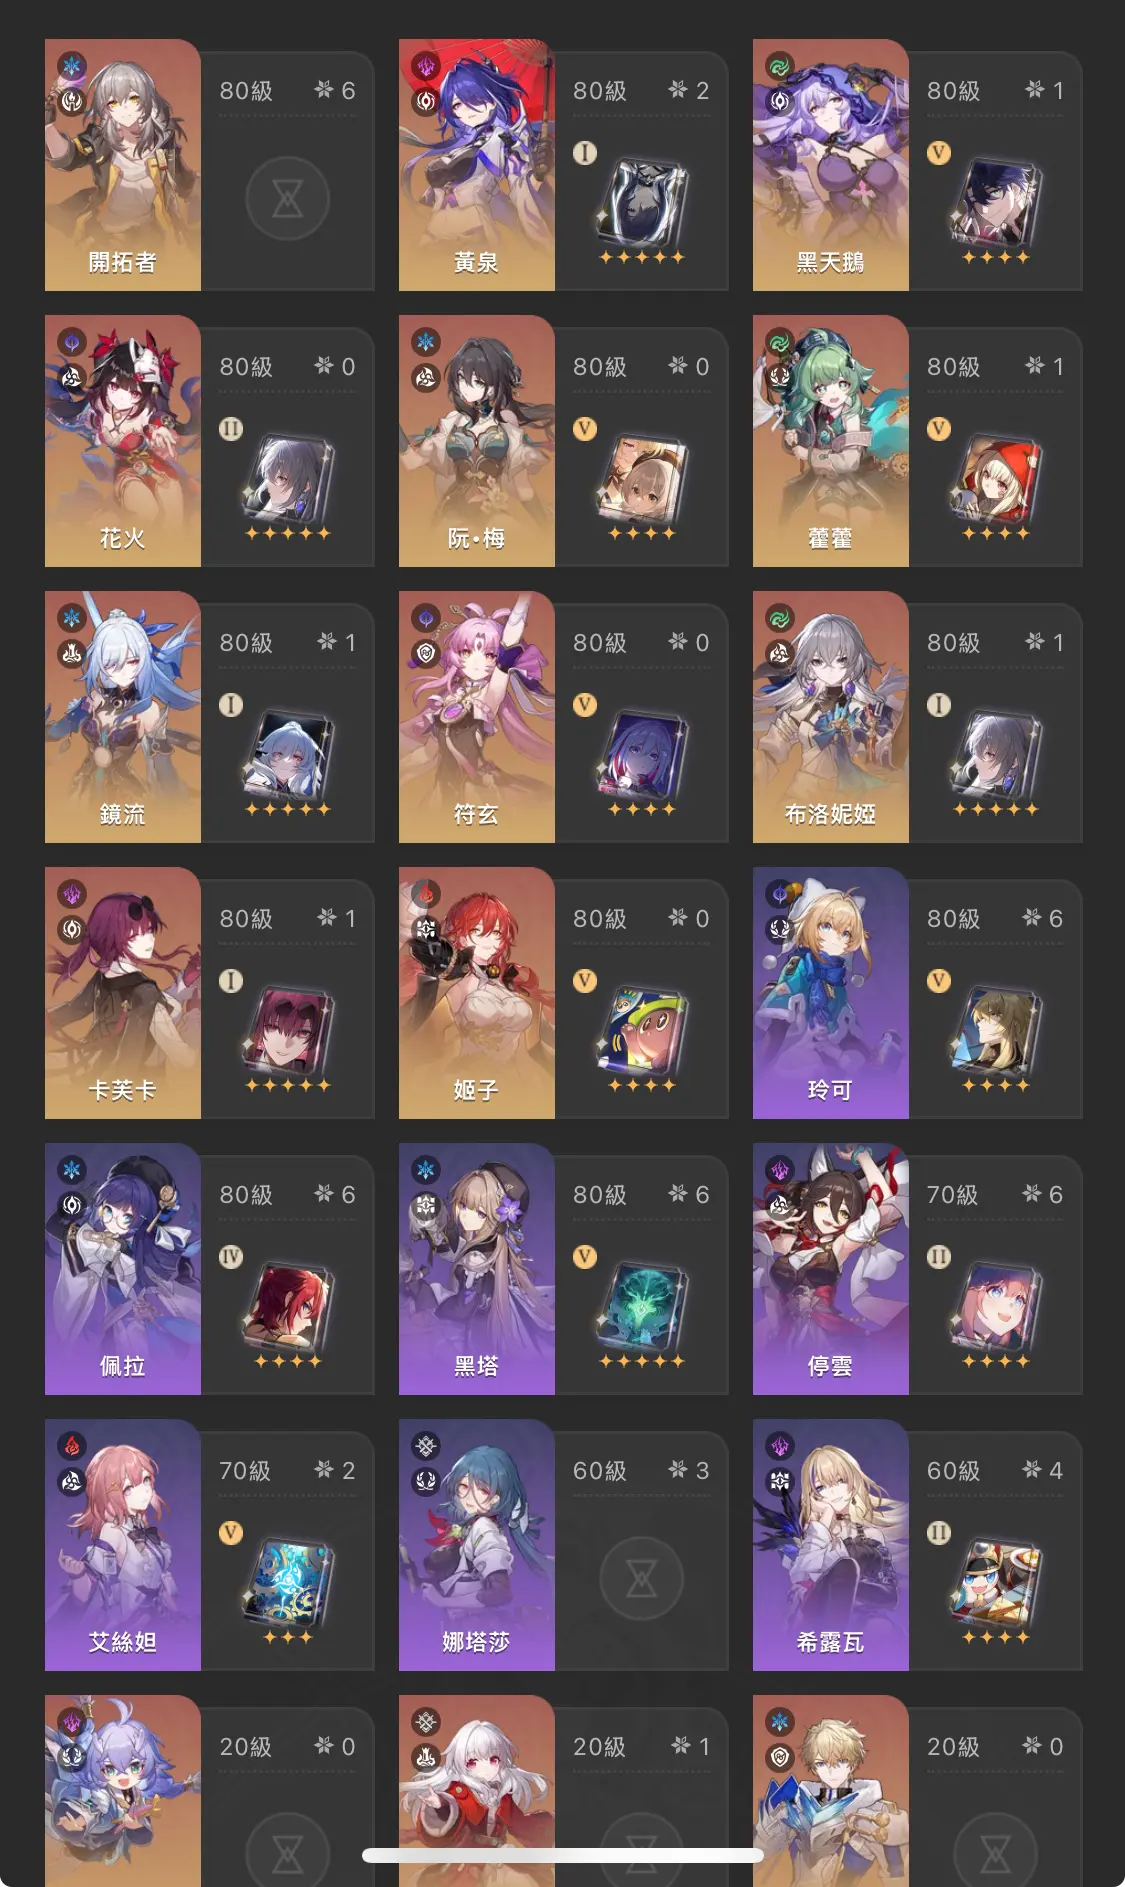
Task: Open 黑天鵝's light cone icon
Action: (995, 201)
